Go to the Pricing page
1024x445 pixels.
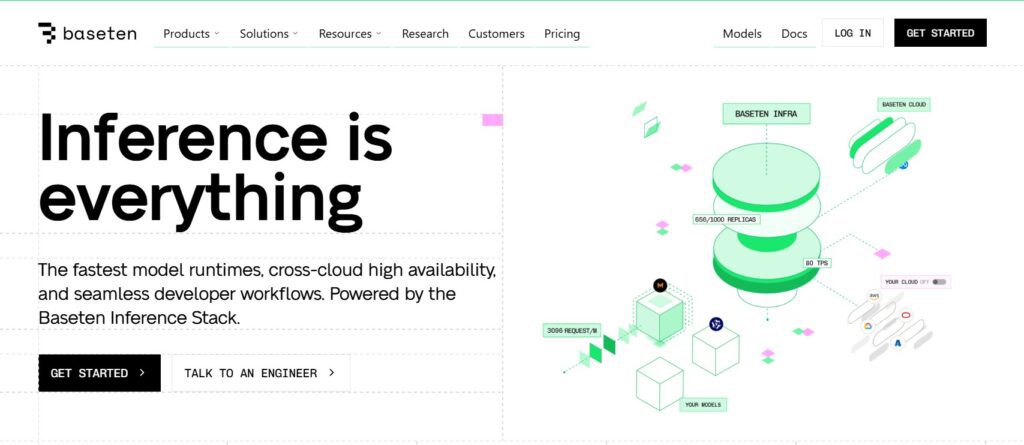coord(562,33)
